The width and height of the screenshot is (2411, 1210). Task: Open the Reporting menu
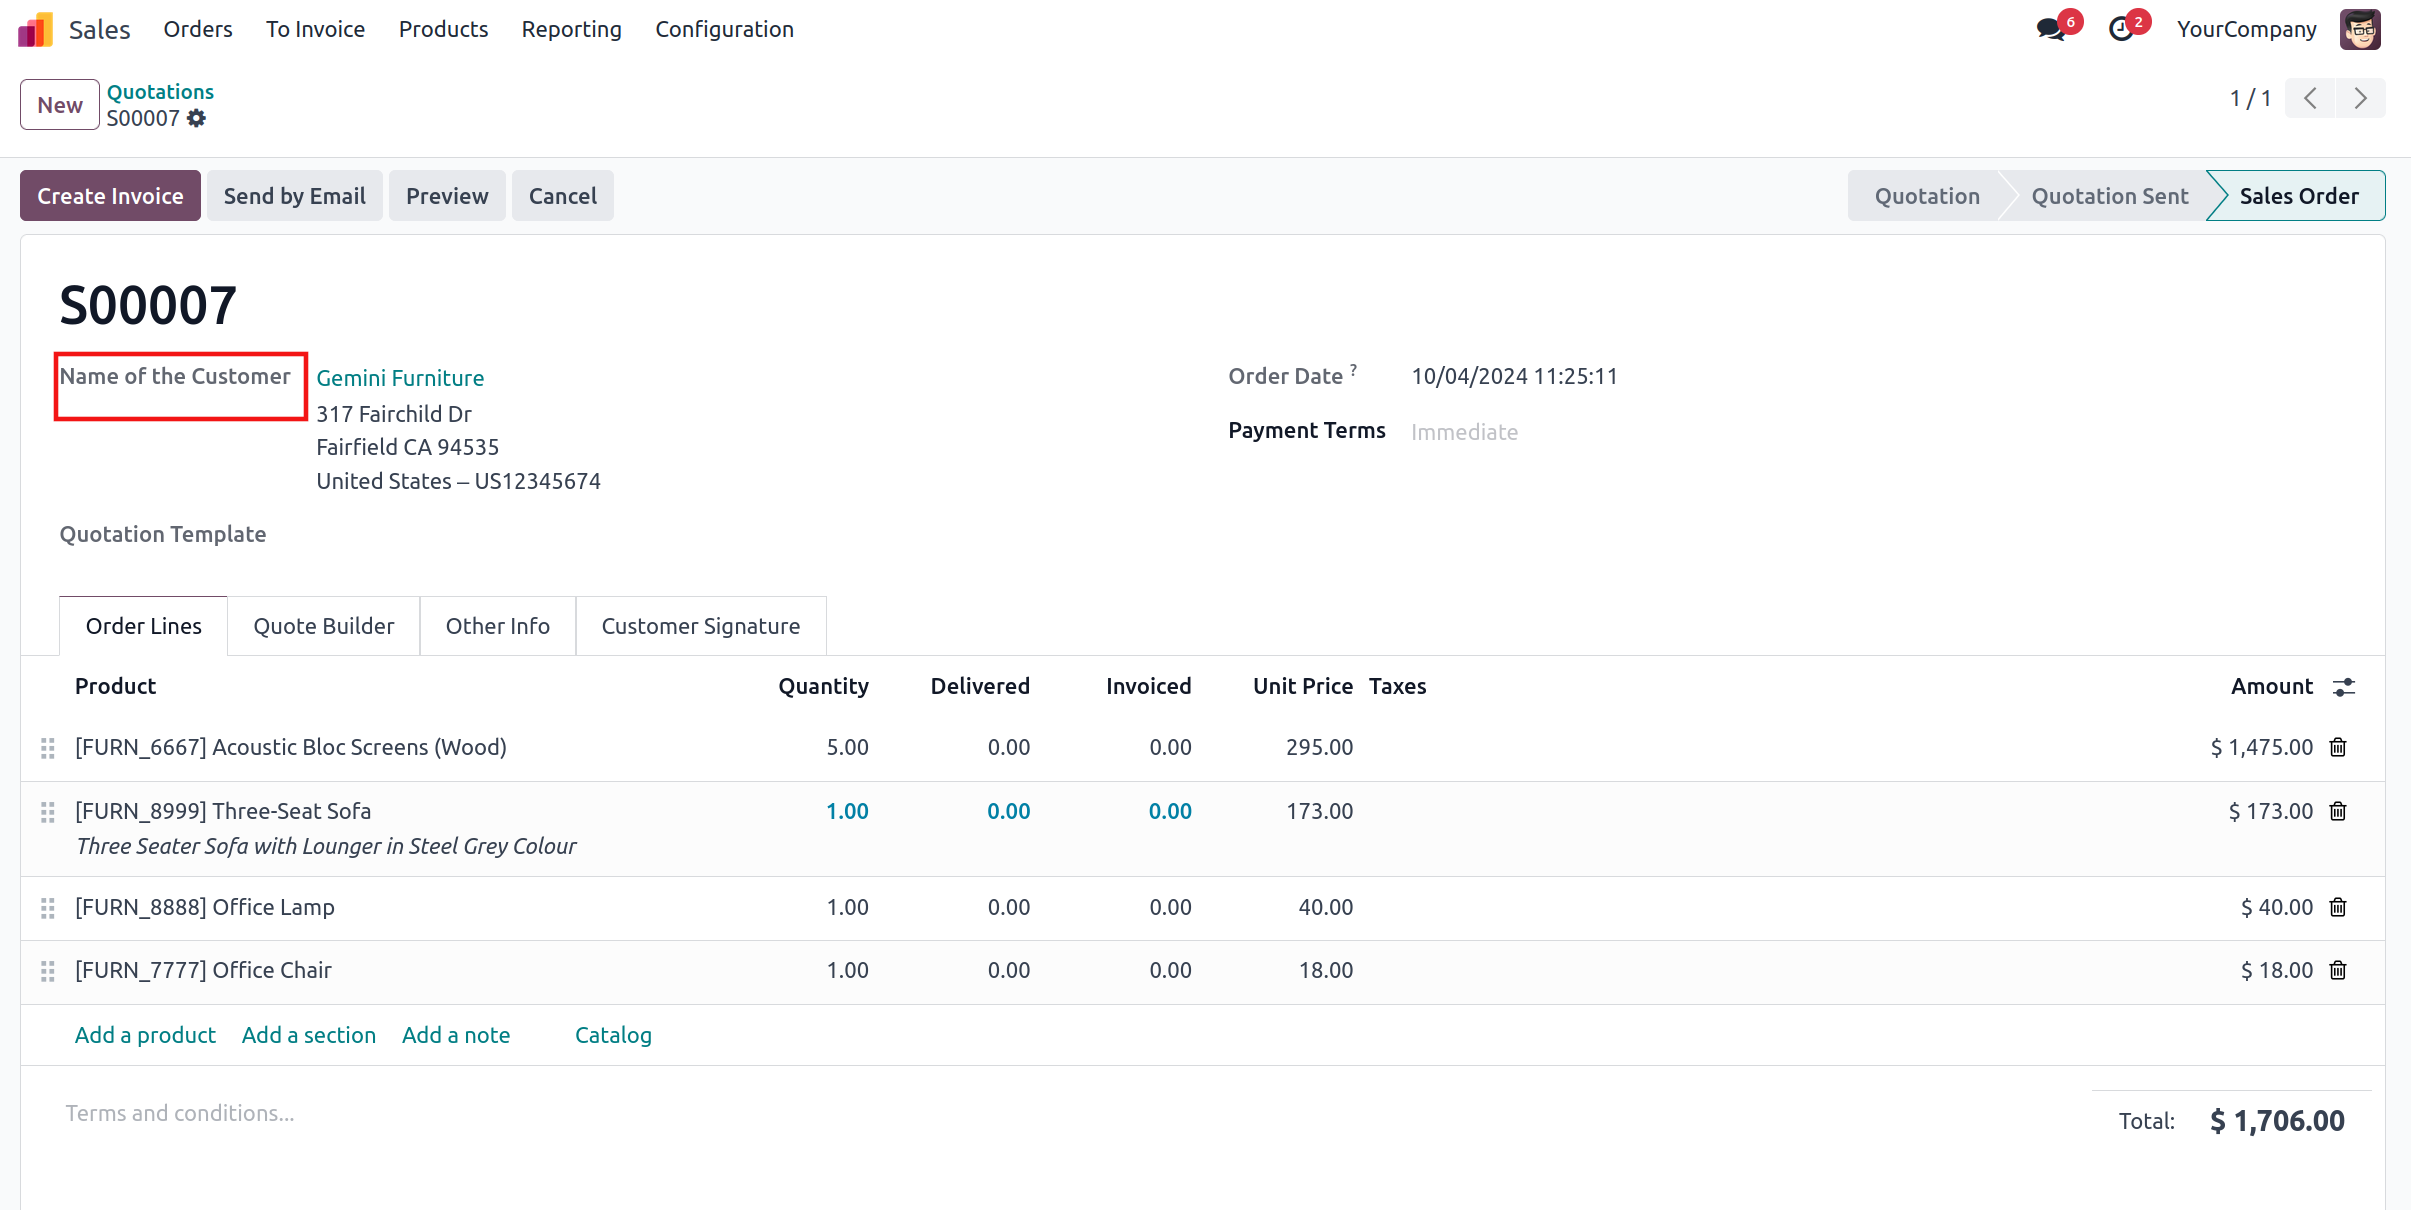pos(571,29)
